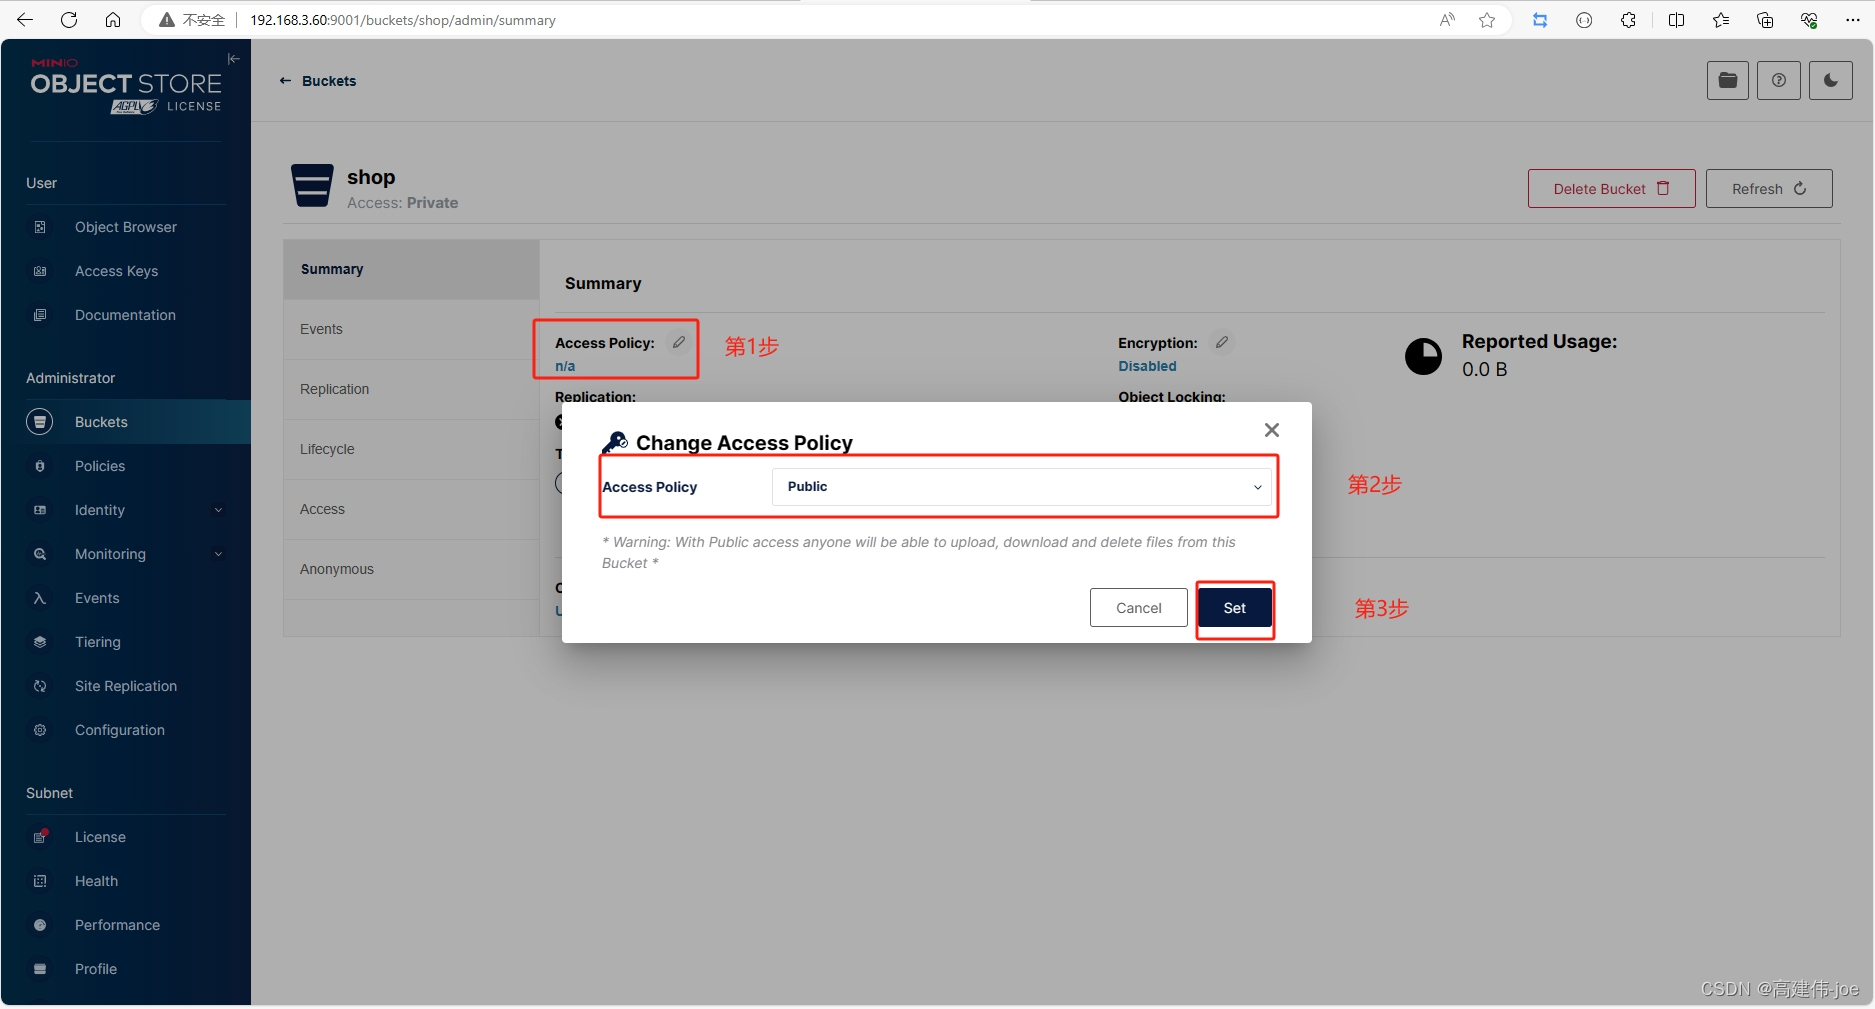Screen dimensions: 1875x1009
Task: Select the Lifecycle tab
Action: click(x=411, y=449)
